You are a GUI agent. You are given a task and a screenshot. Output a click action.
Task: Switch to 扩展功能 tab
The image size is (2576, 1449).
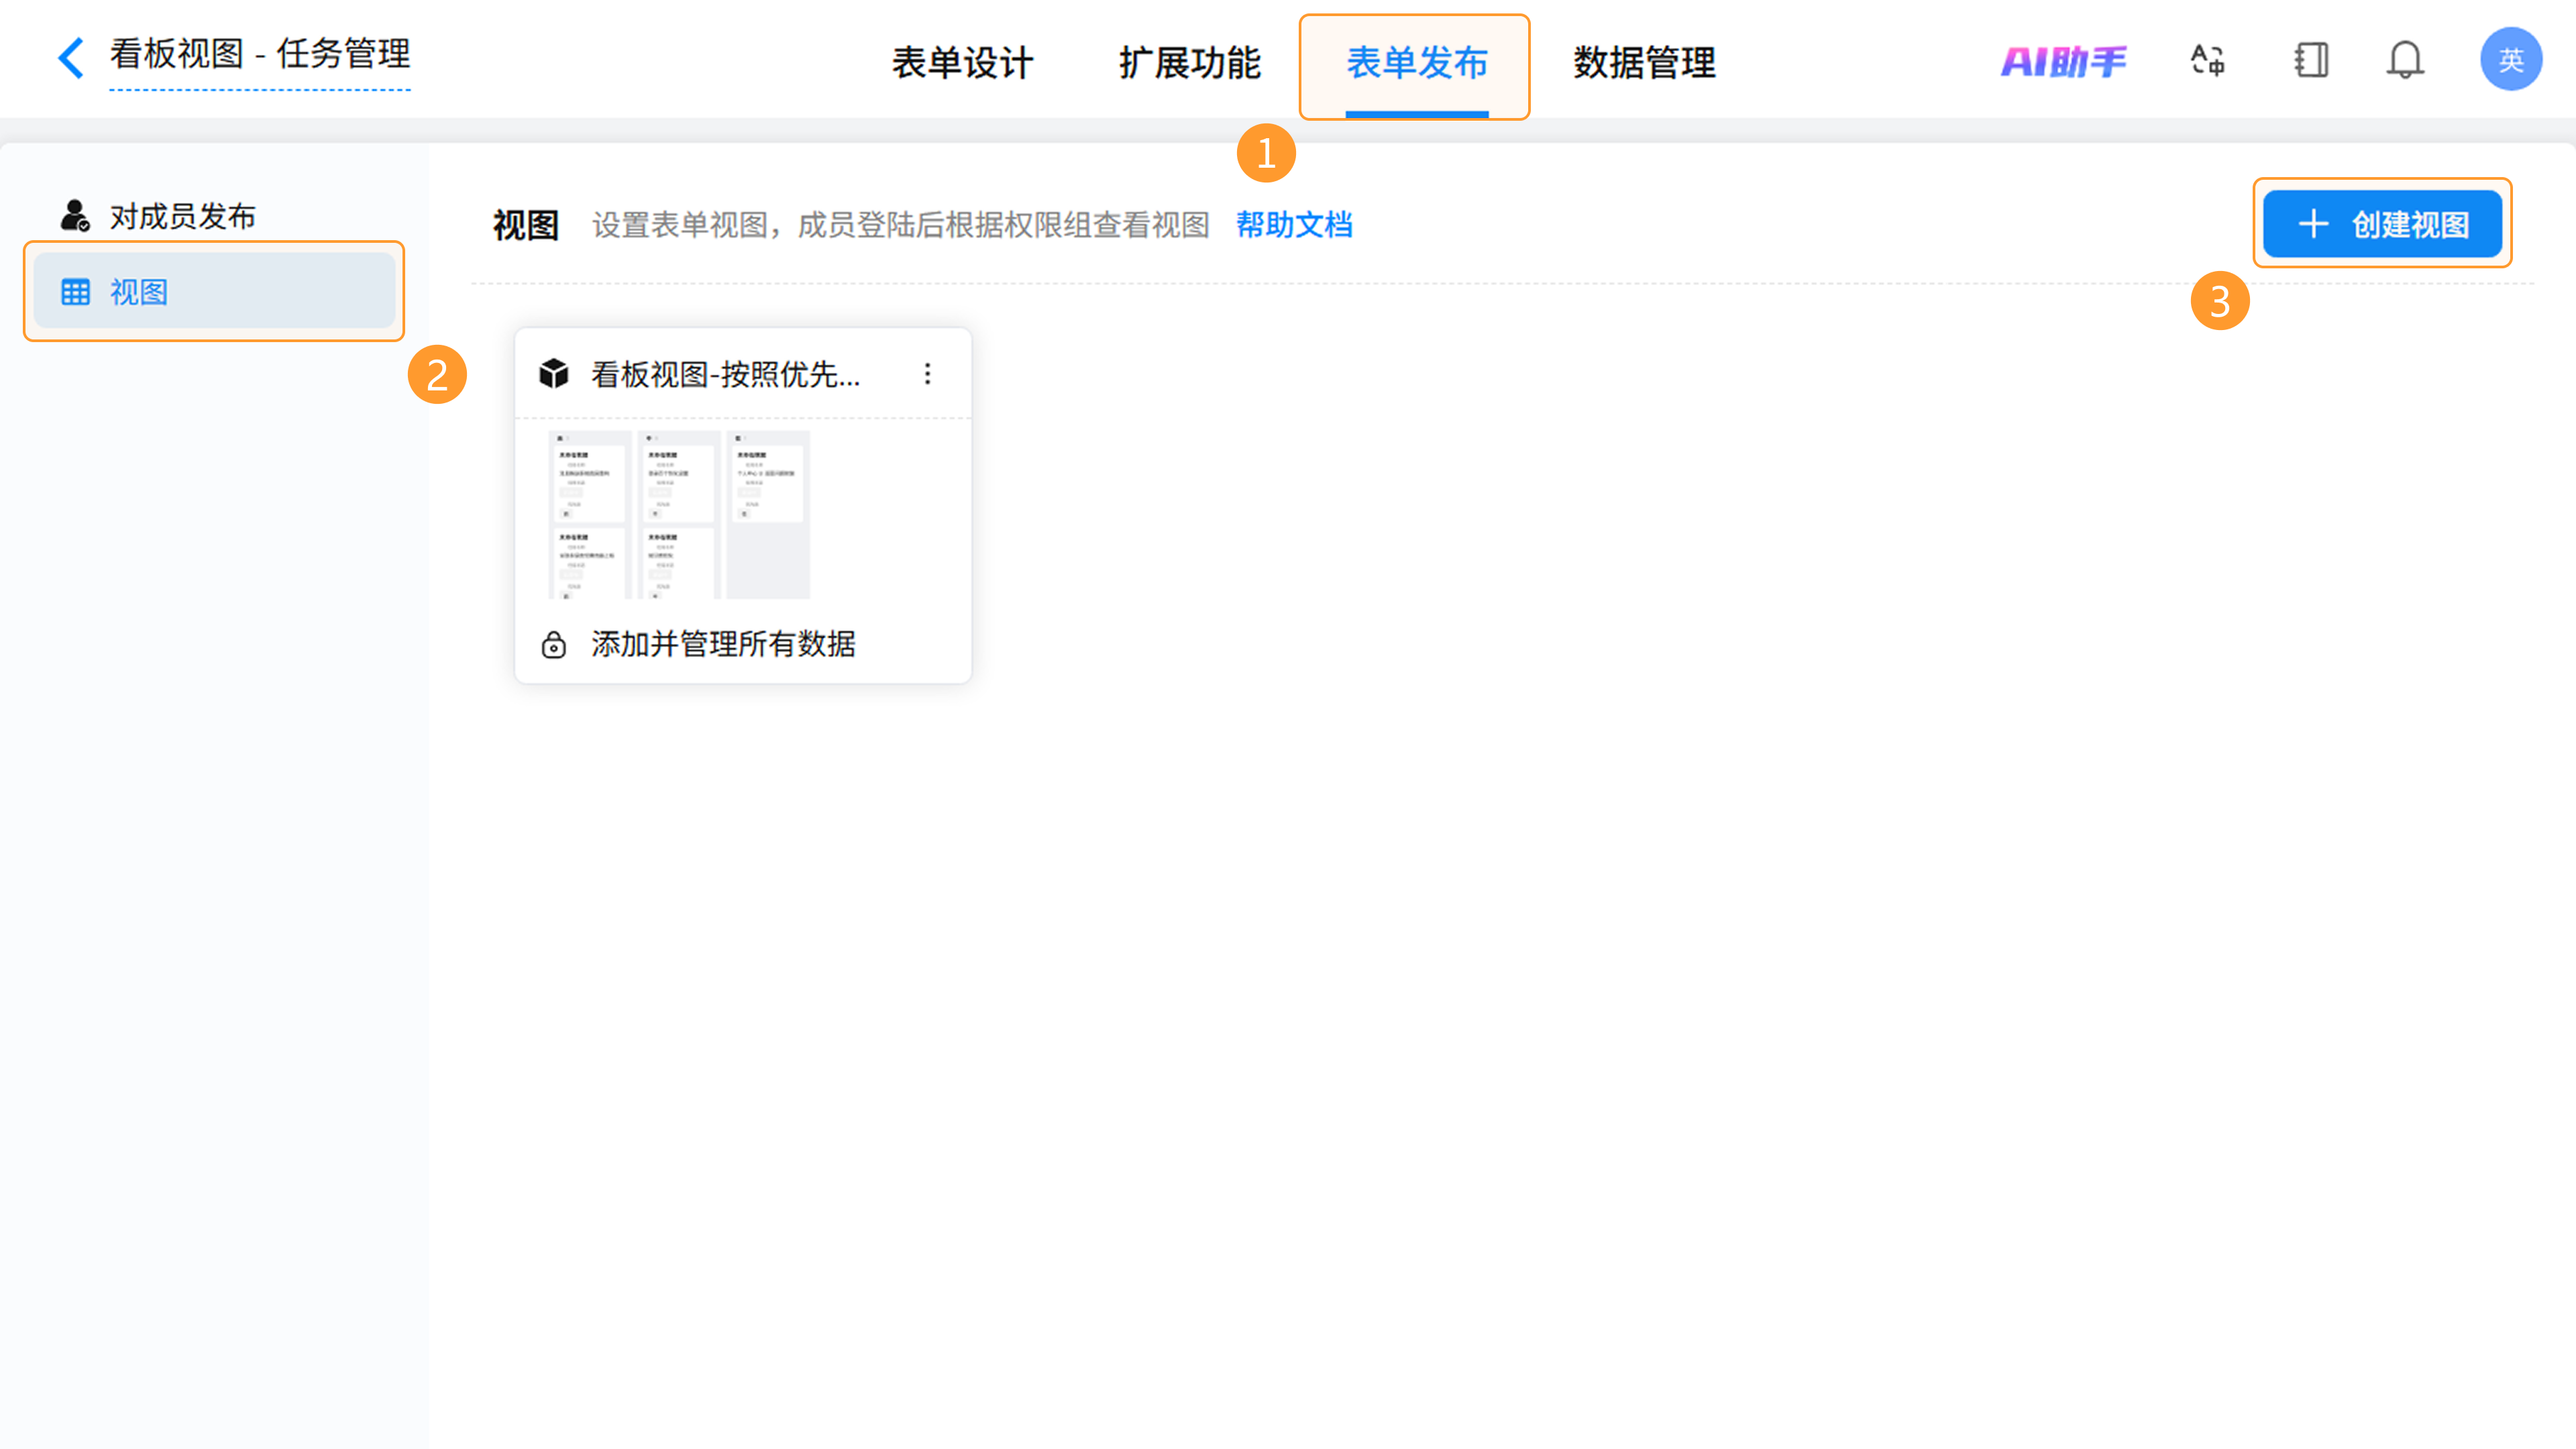[x=1190, y=63]
